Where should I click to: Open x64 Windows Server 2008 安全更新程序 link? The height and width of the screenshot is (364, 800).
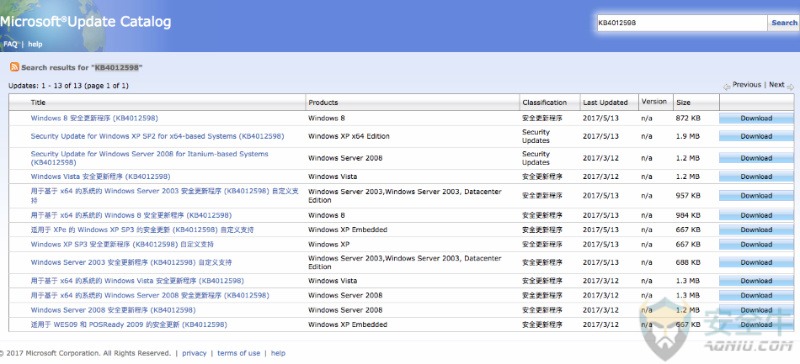150,296
